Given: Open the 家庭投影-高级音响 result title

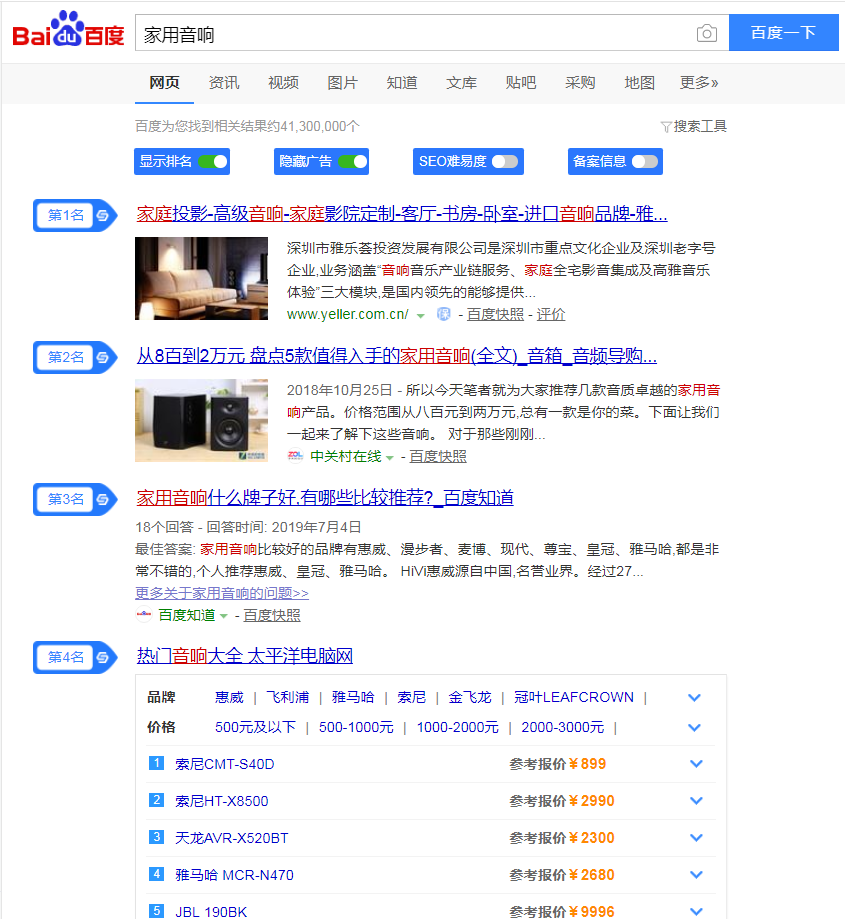Looking at the screenshot, I should tap(402, 214).
